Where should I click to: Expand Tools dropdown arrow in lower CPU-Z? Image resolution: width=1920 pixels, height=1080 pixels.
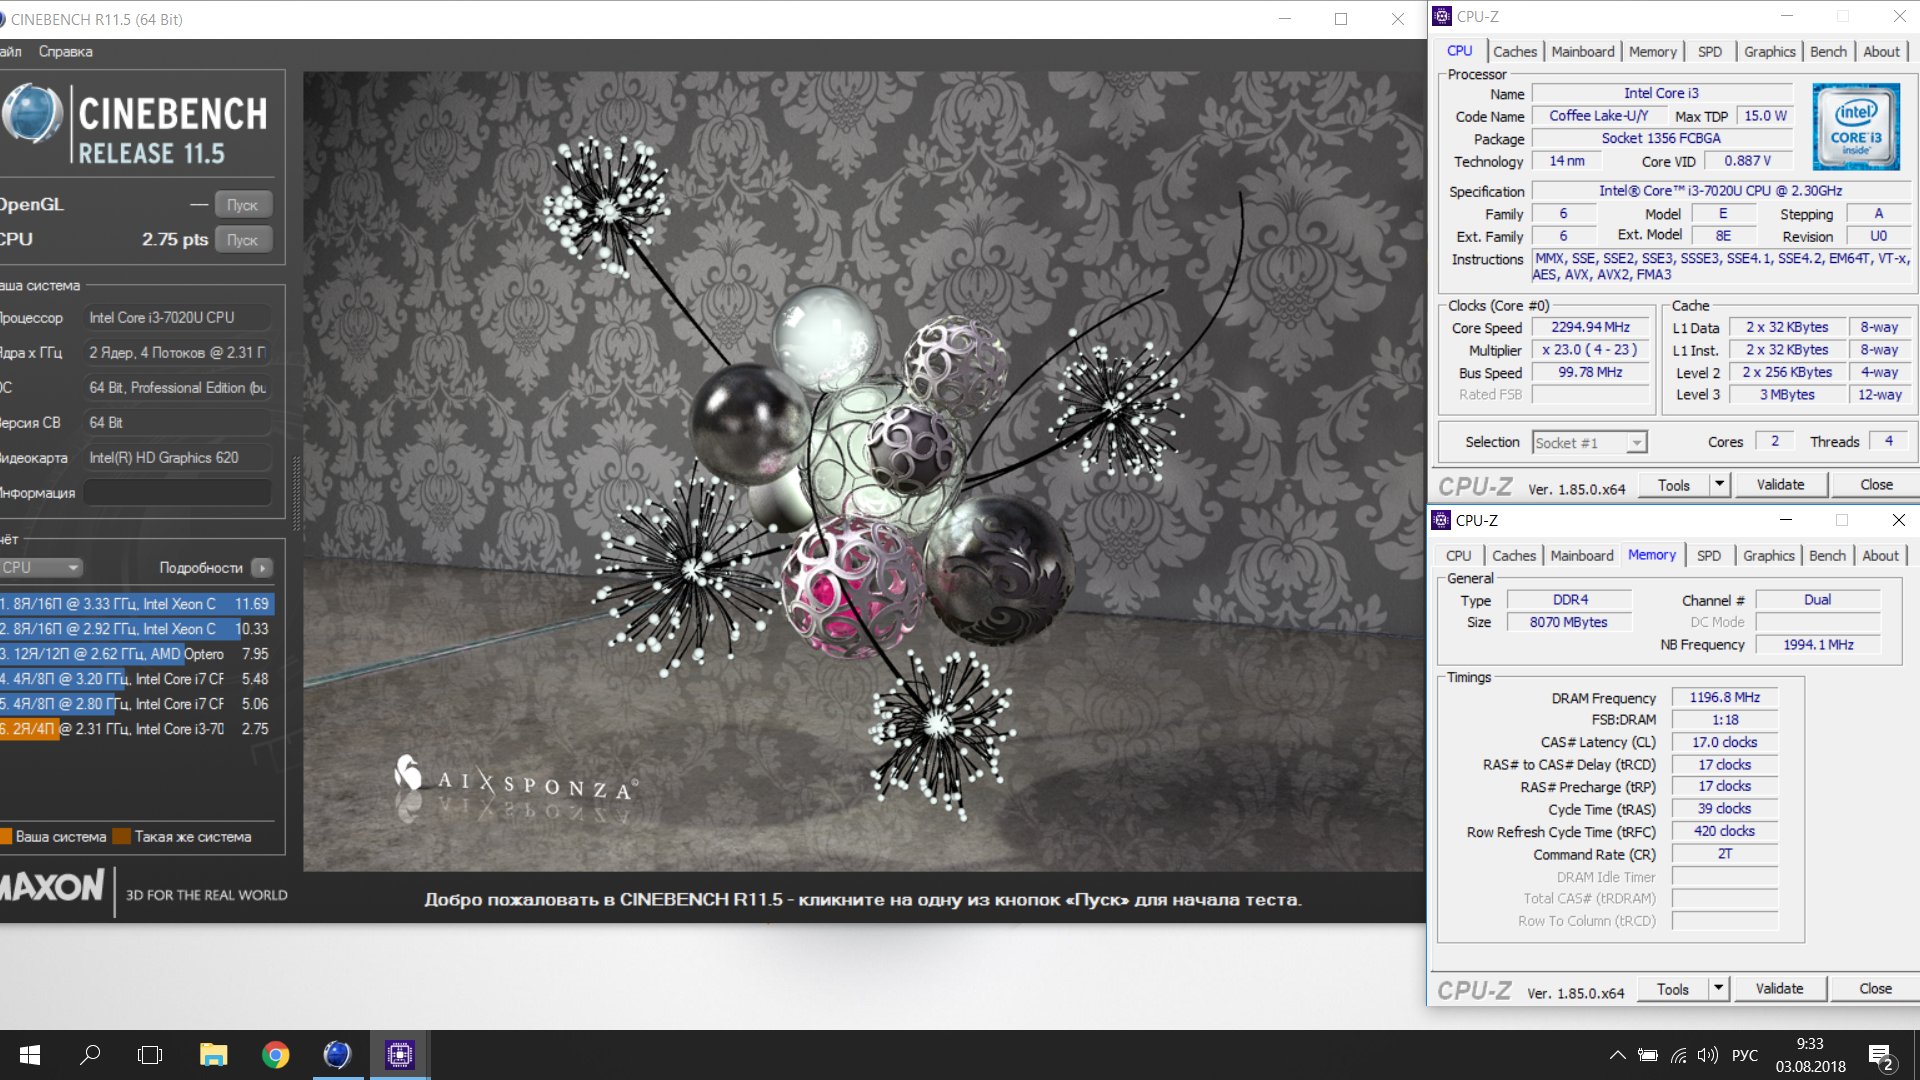point(1718,989)
